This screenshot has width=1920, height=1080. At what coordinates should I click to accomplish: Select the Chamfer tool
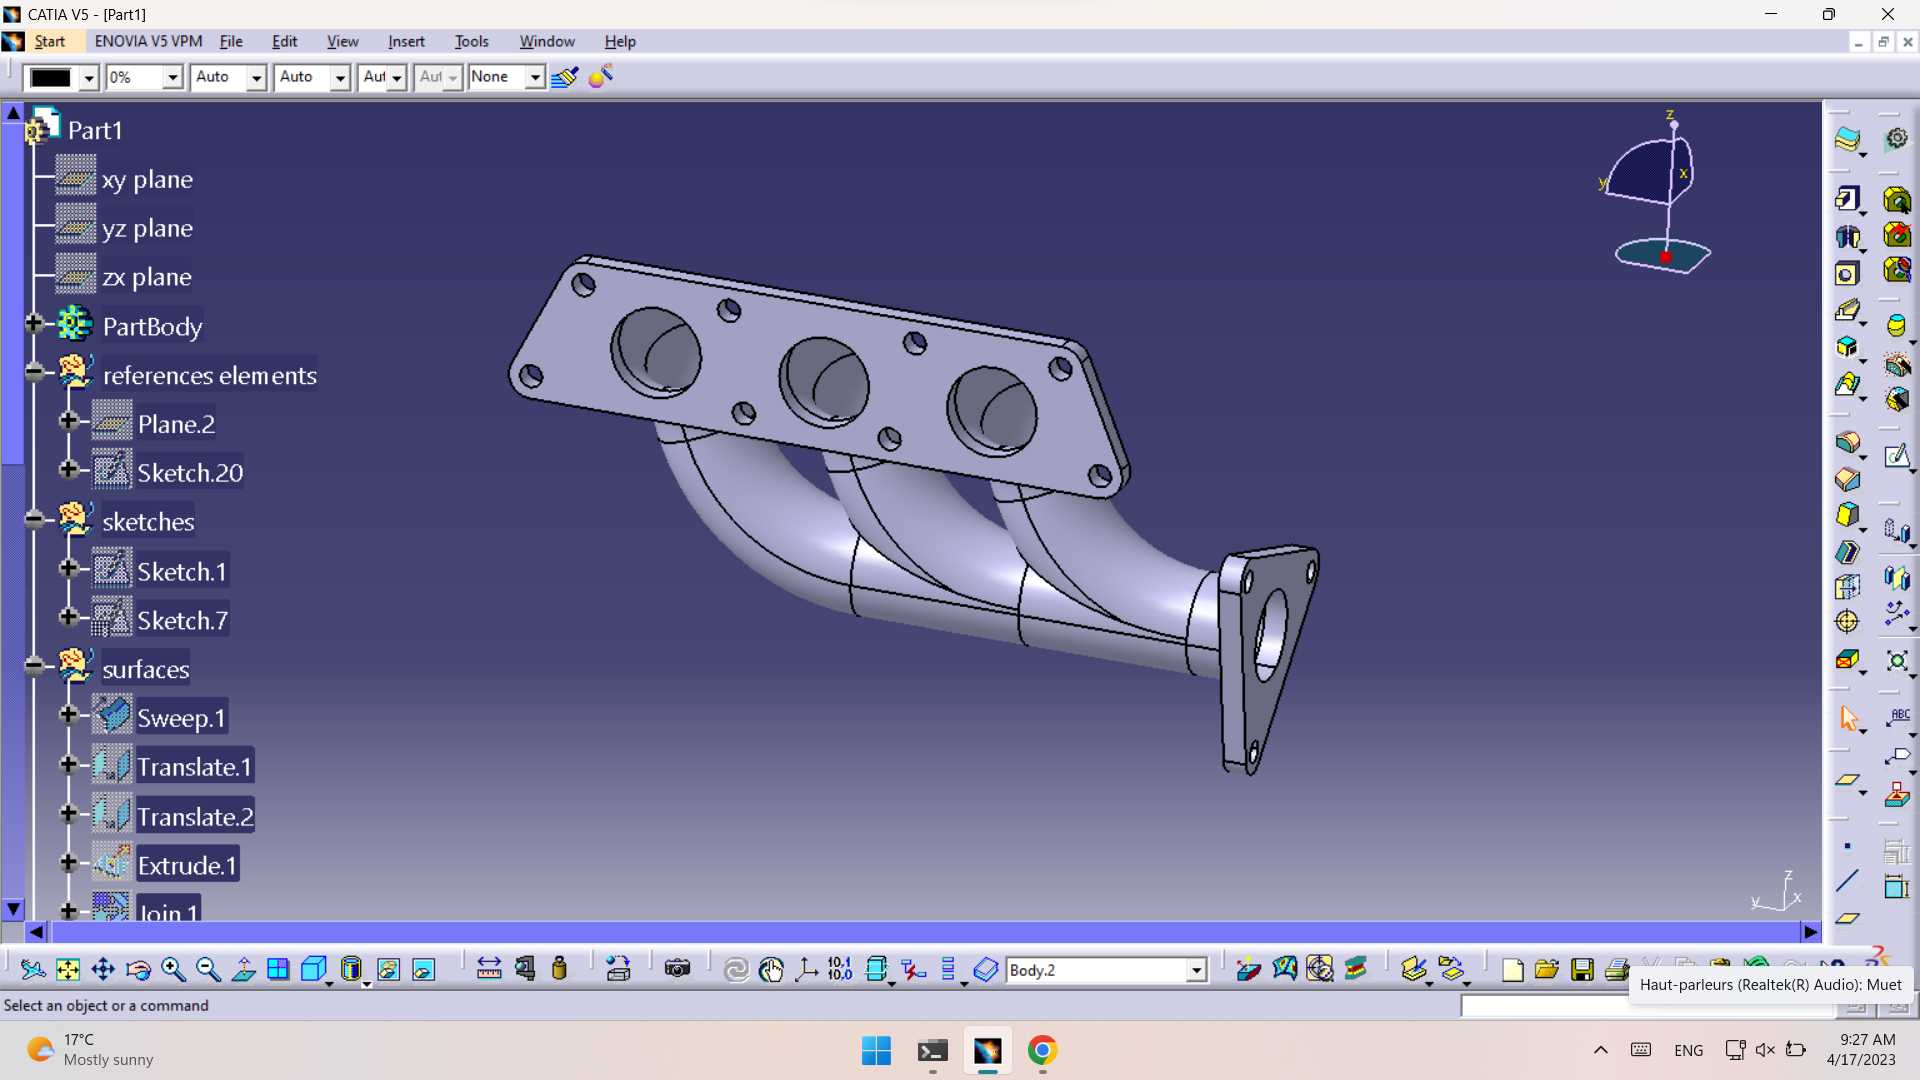coord(1847,479)
